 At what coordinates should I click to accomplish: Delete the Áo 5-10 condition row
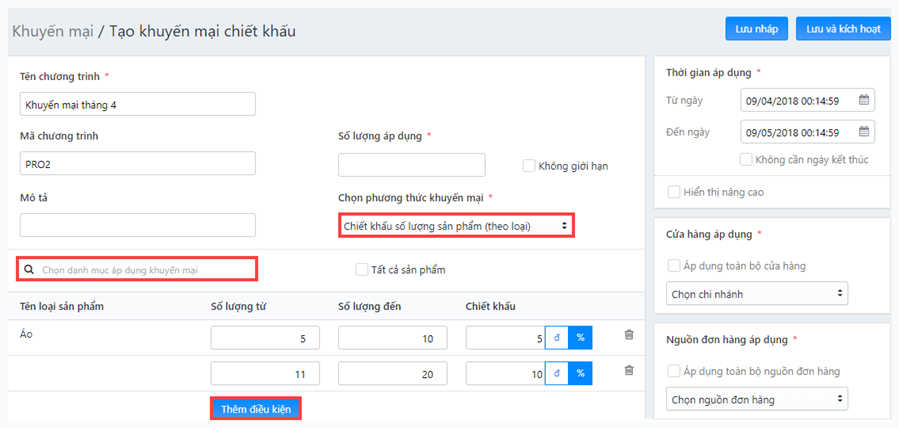click(x=629, y=334)
